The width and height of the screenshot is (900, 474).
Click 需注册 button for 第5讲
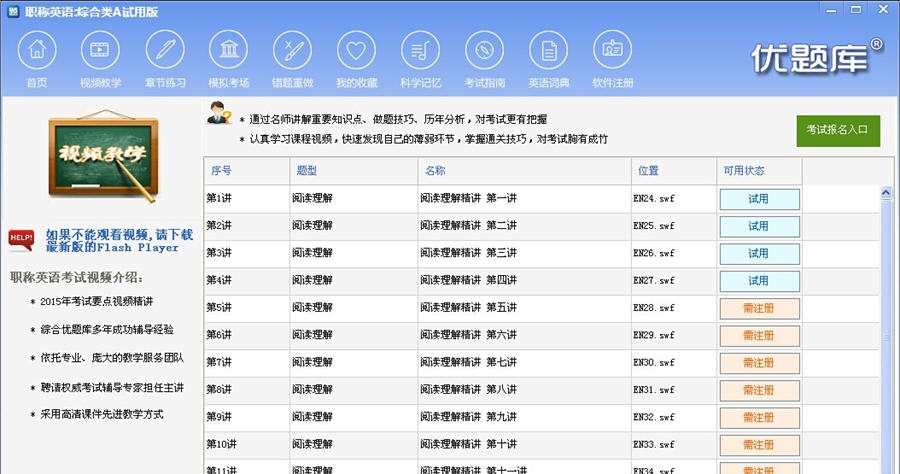tap(759, 309)
